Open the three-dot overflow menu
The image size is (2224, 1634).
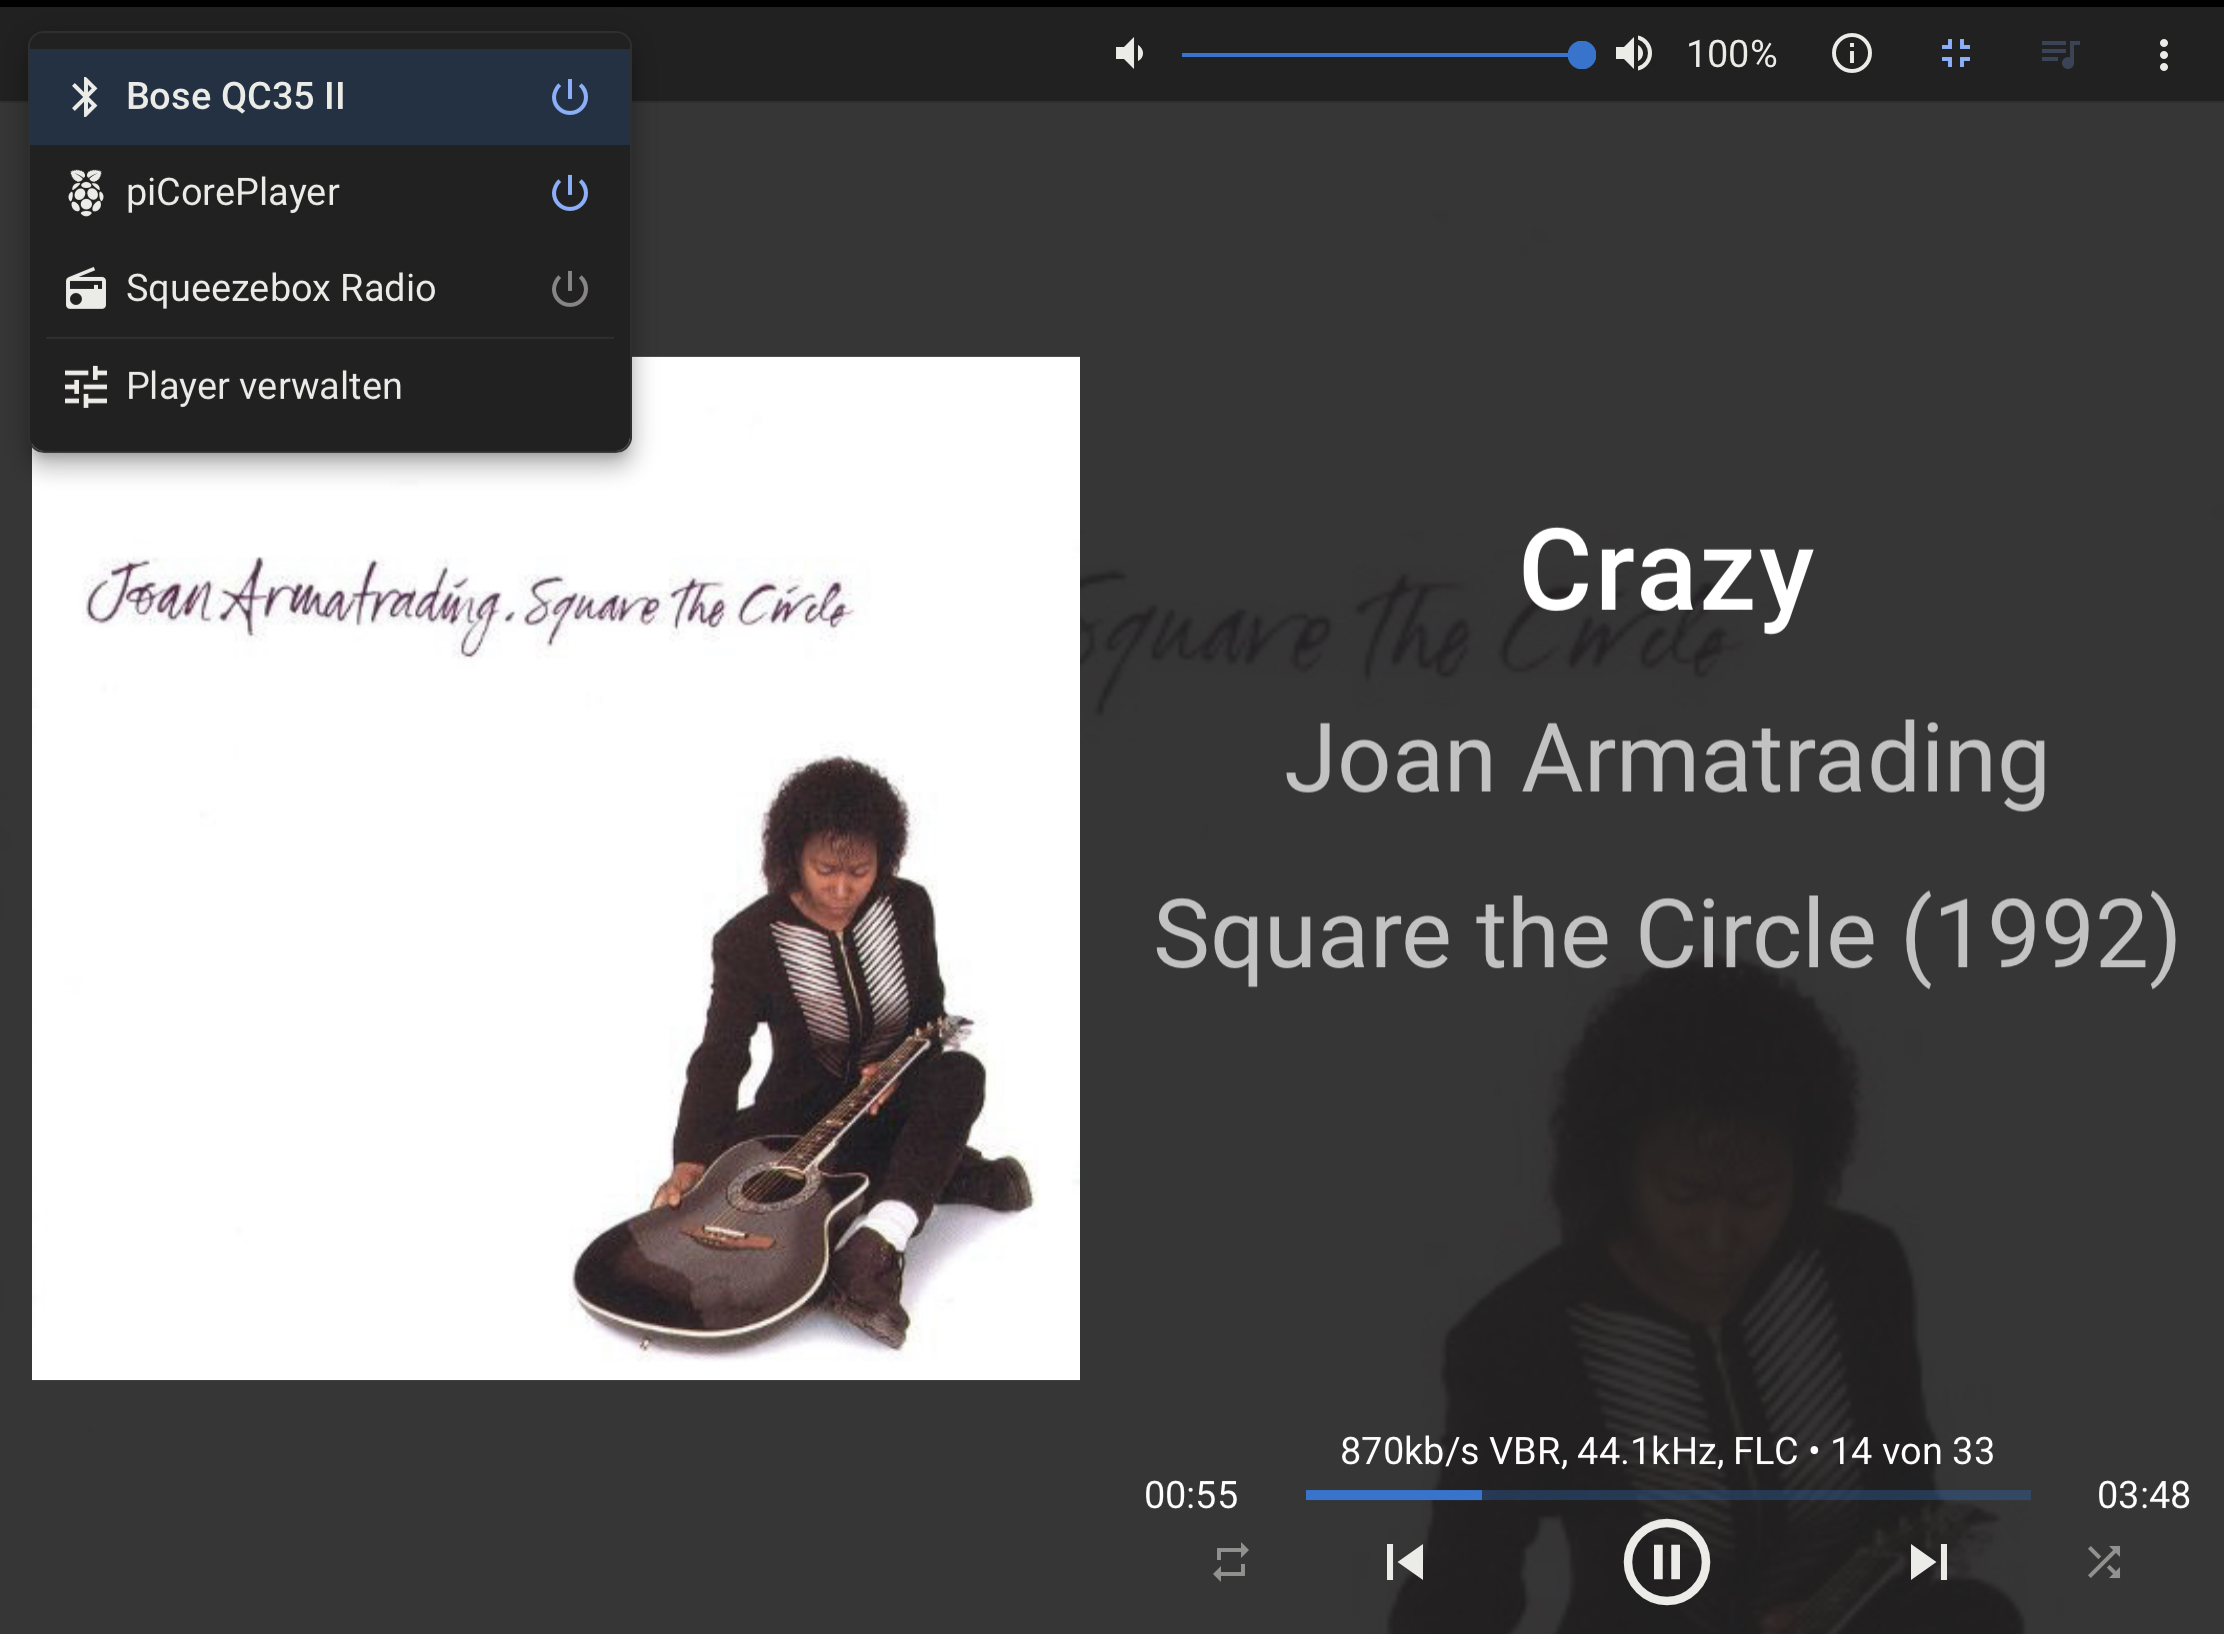(2163, 55)
